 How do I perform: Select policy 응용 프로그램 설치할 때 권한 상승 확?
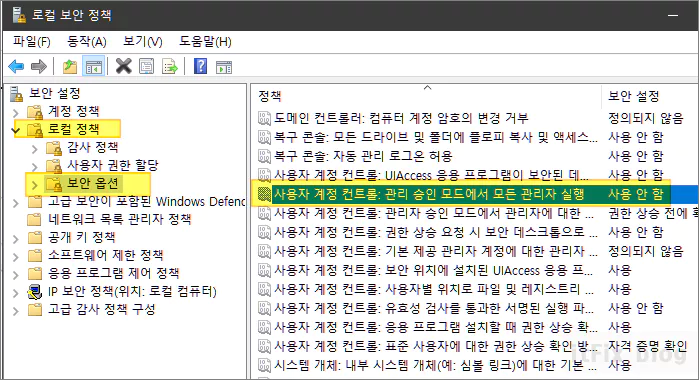436,327
